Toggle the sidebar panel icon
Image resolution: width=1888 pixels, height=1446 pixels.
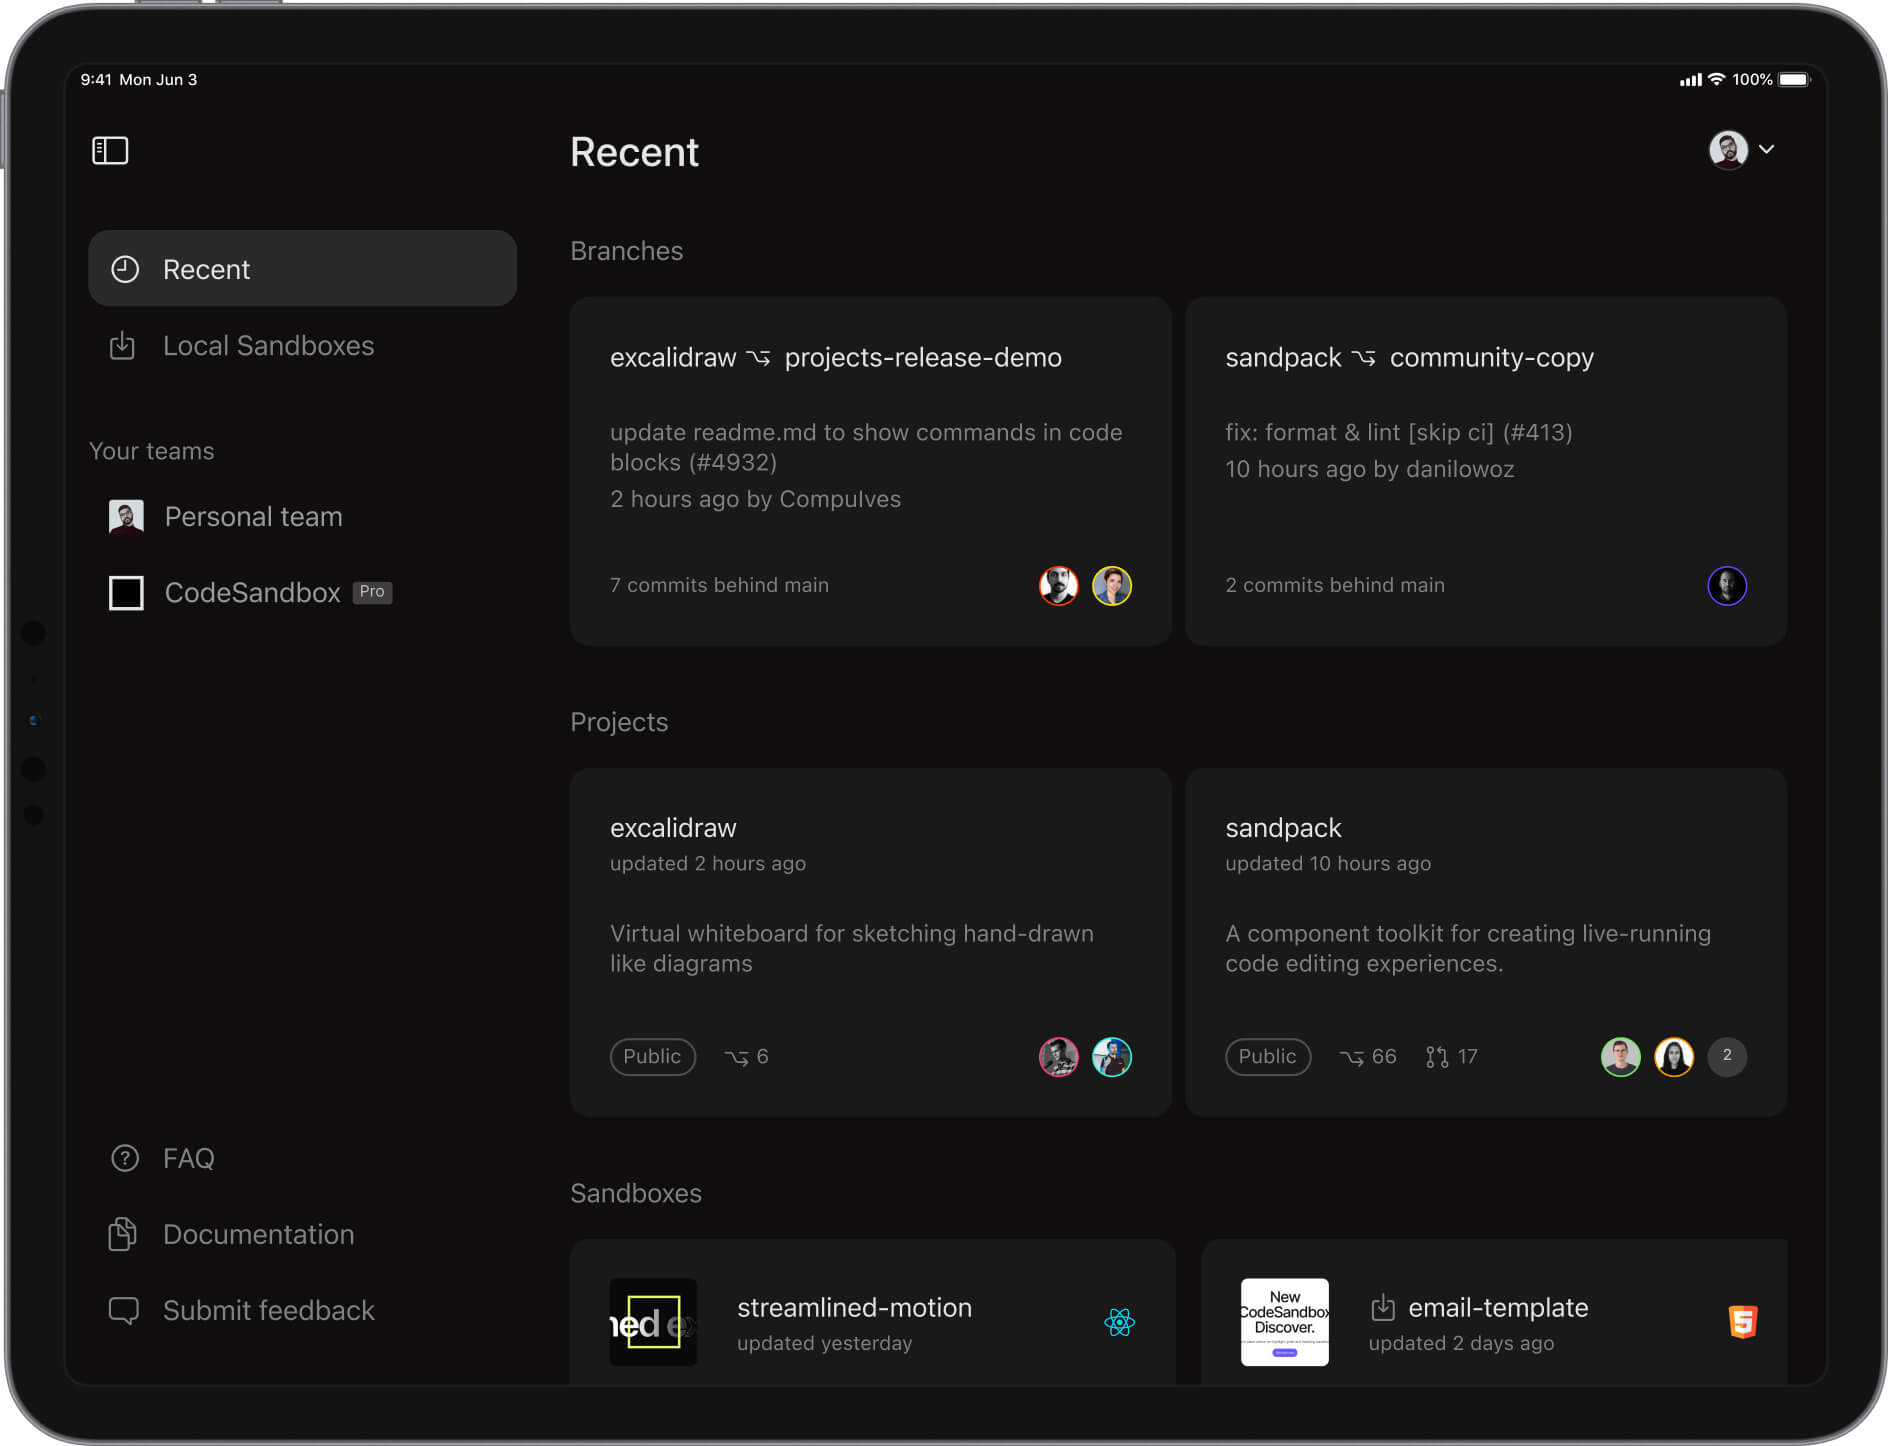[110, 150]
